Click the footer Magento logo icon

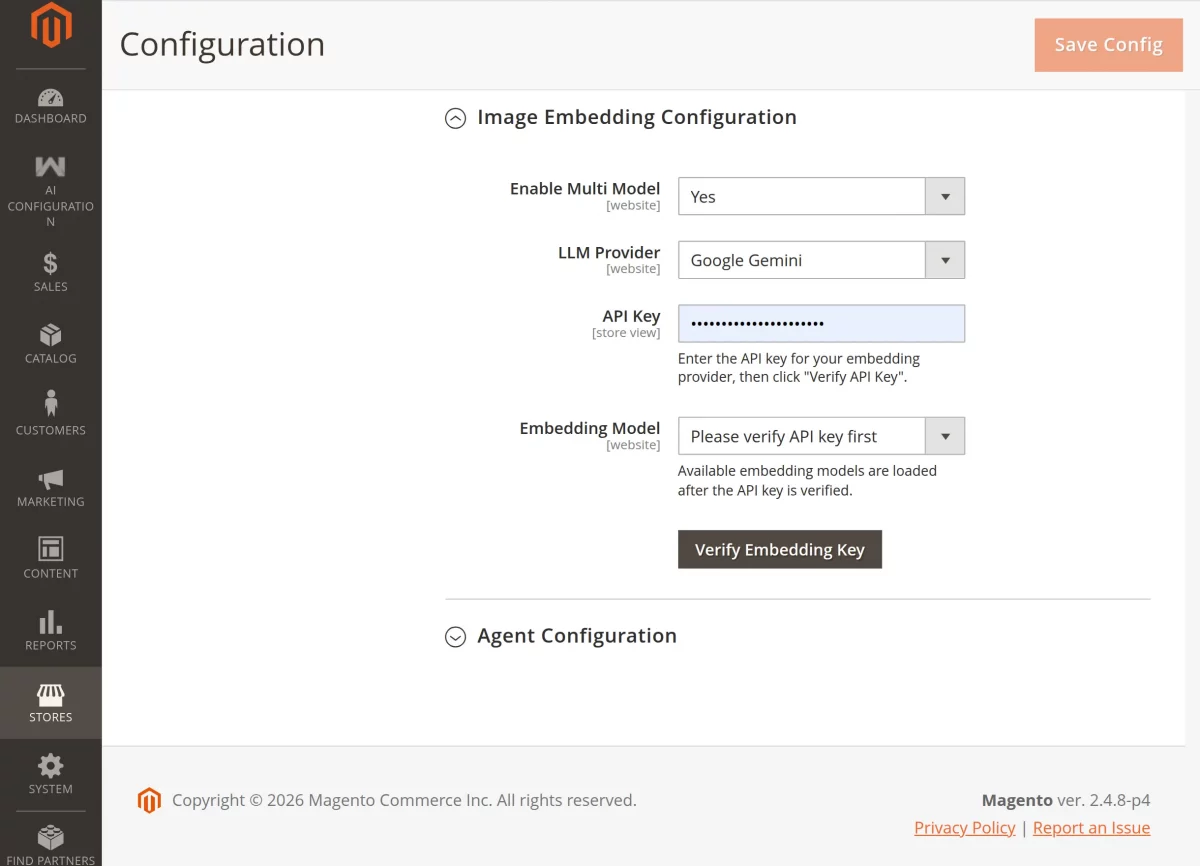(149, 800)
